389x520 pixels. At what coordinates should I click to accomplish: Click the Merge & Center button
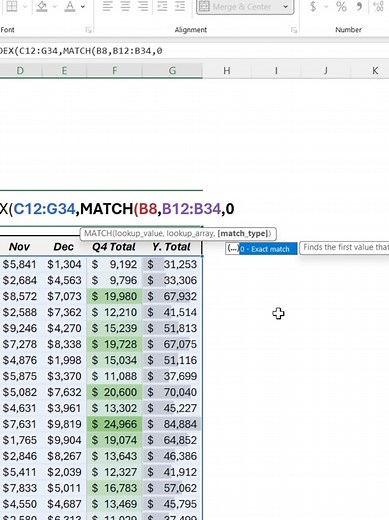(238, 7)
